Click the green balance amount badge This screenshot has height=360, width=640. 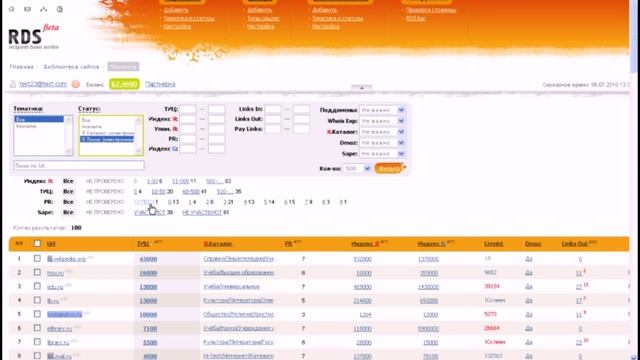coord(124,84)
